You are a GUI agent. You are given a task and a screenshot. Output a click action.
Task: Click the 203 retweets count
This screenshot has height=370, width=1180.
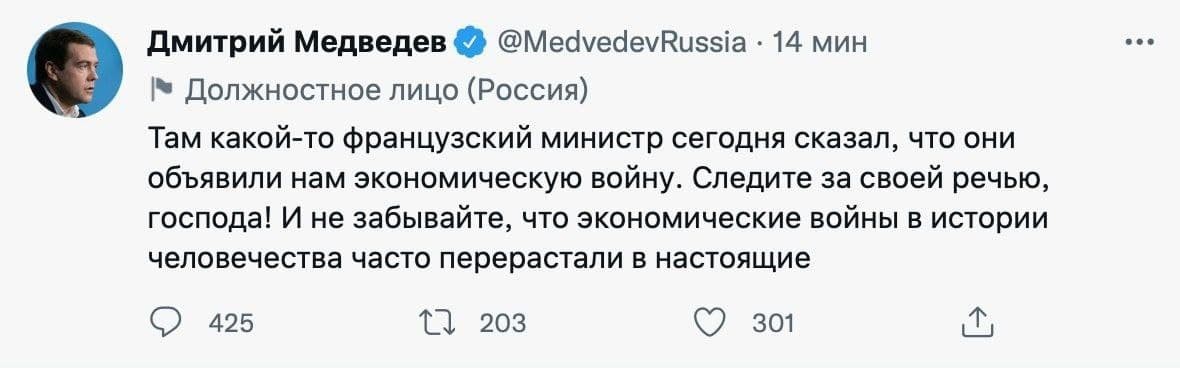pos(503,323)
